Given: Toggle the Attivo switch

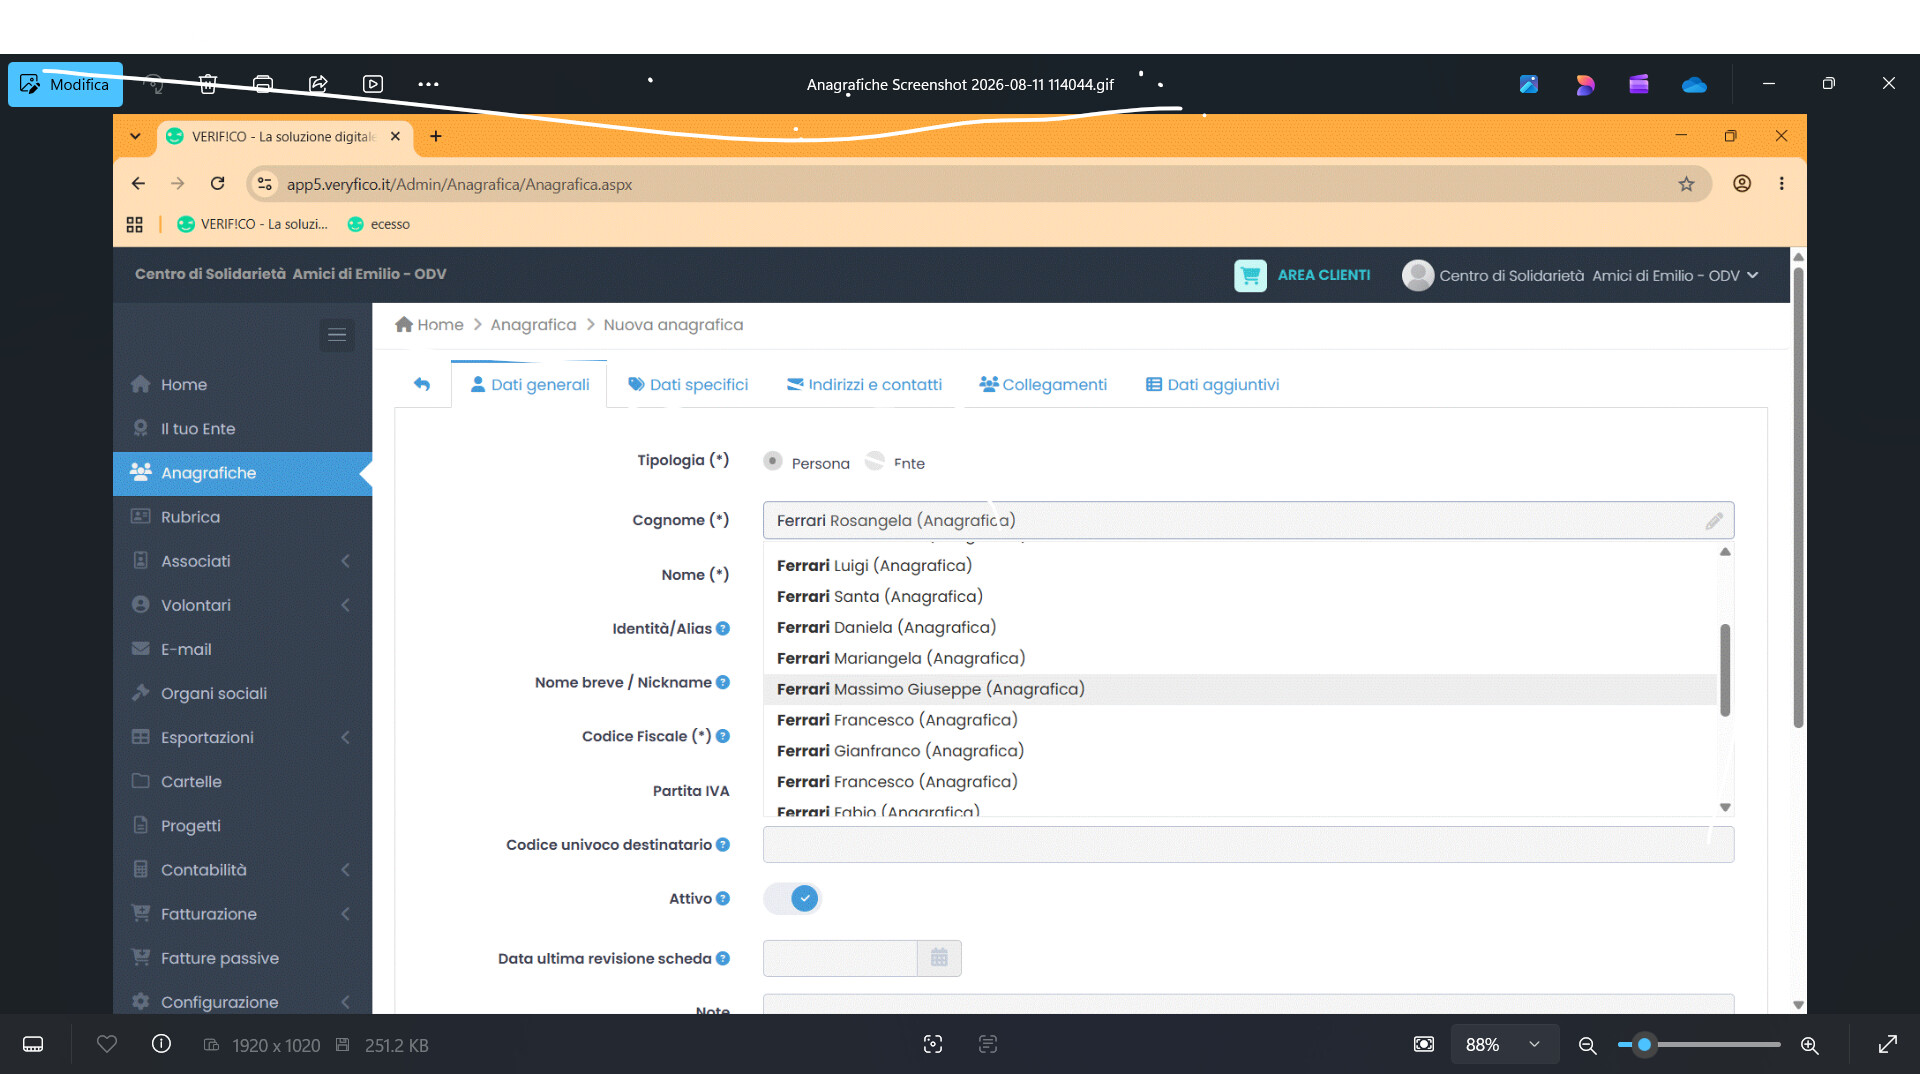Looking at the screenshot, I should [792, 898].
